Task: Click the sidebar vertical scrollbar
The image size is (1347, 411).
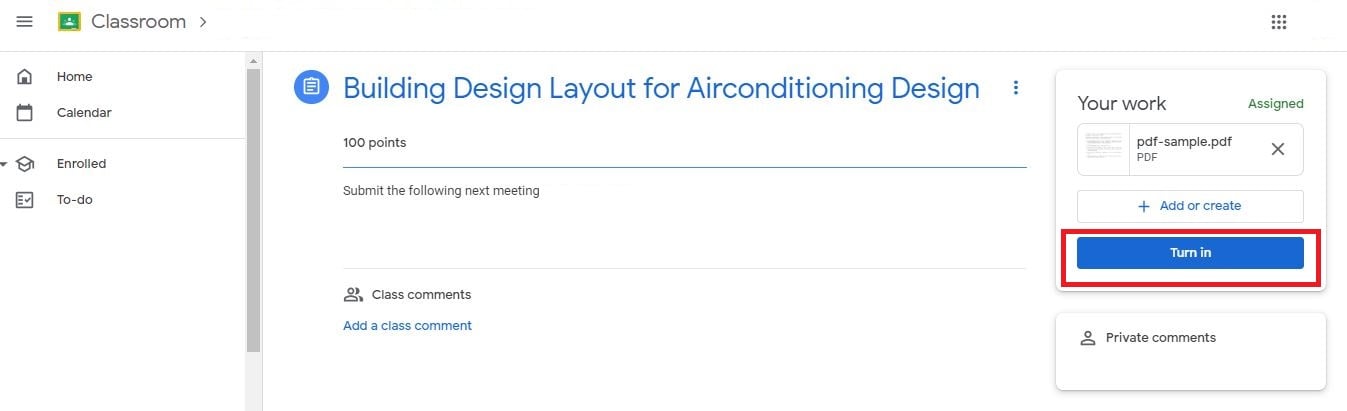Action: [253, 210]
